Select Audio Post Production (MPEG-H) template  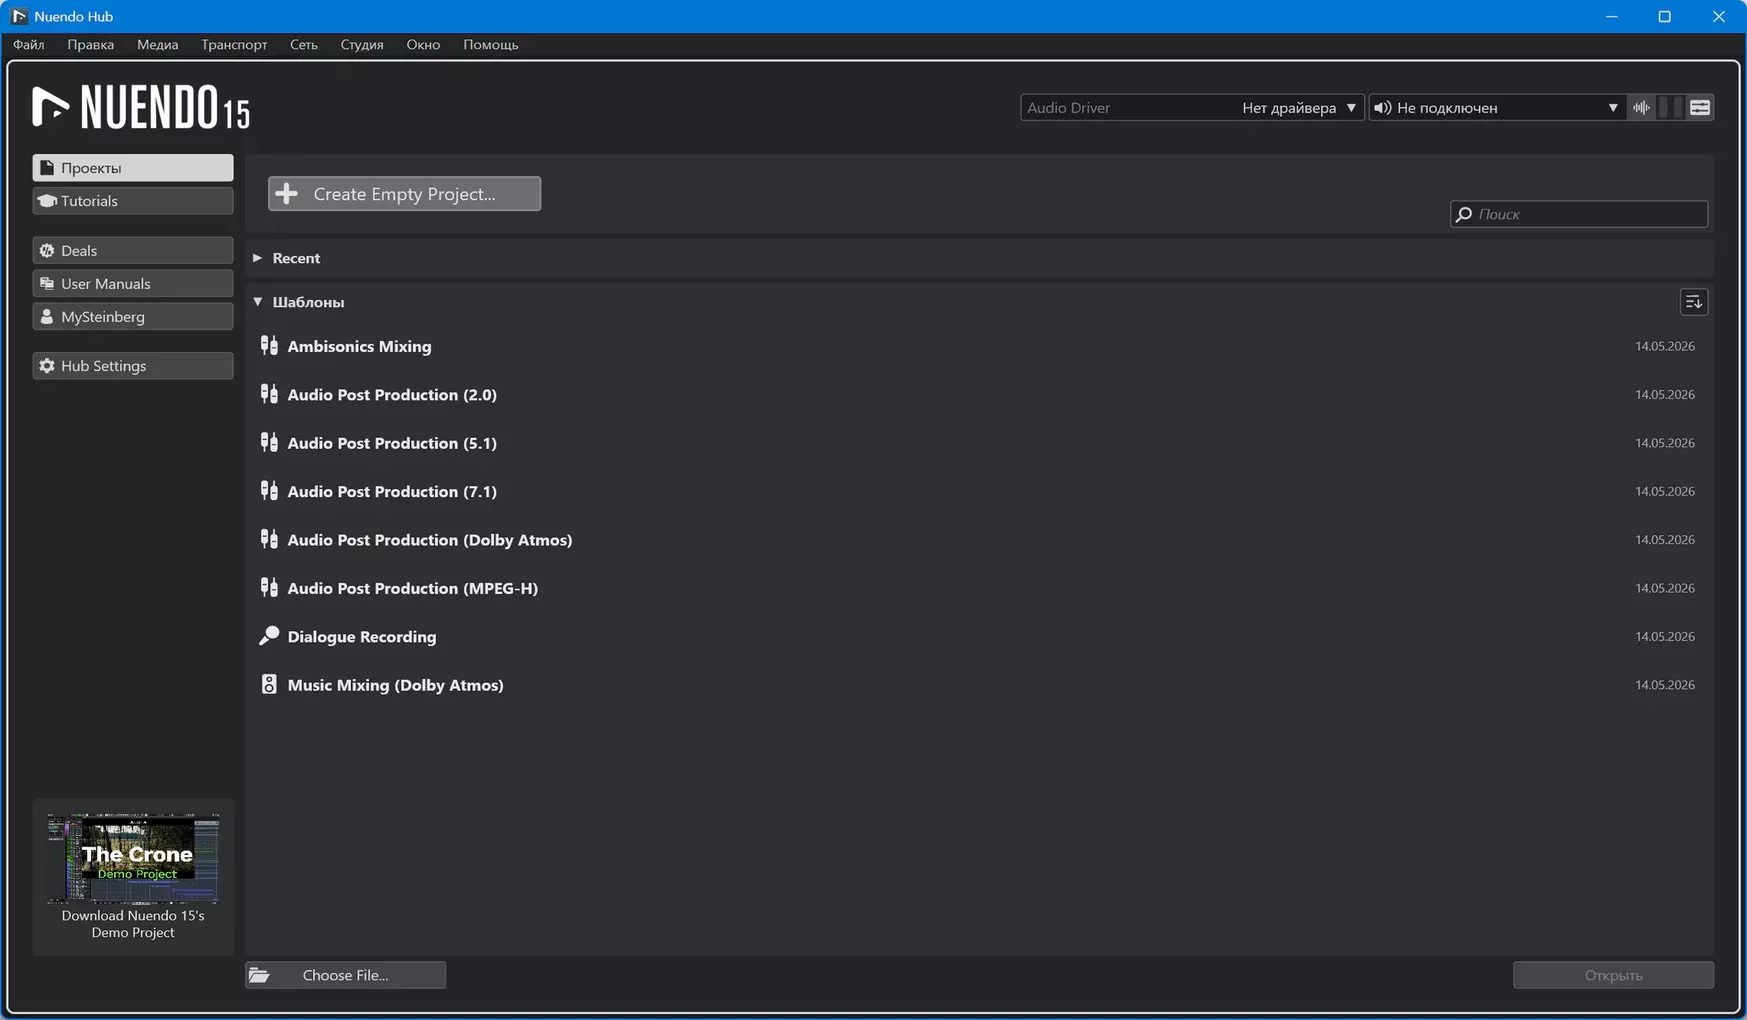(979, 588)
